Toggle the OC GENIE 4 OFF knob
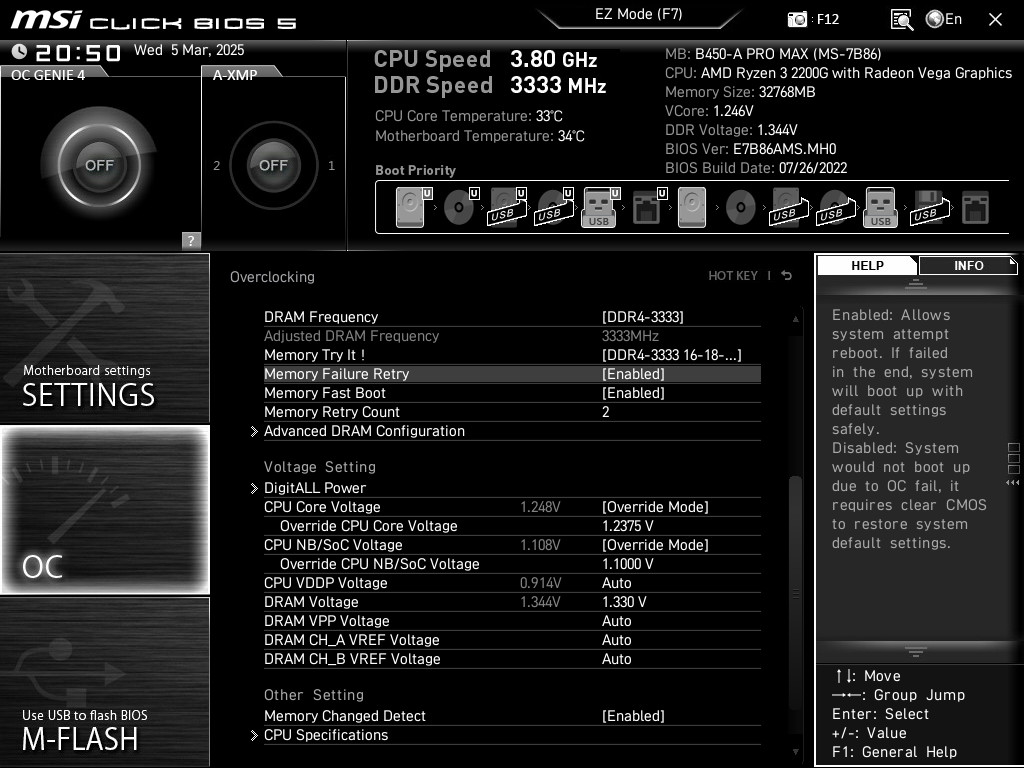Screen dimensions: 1024x768 coord(99,165)
